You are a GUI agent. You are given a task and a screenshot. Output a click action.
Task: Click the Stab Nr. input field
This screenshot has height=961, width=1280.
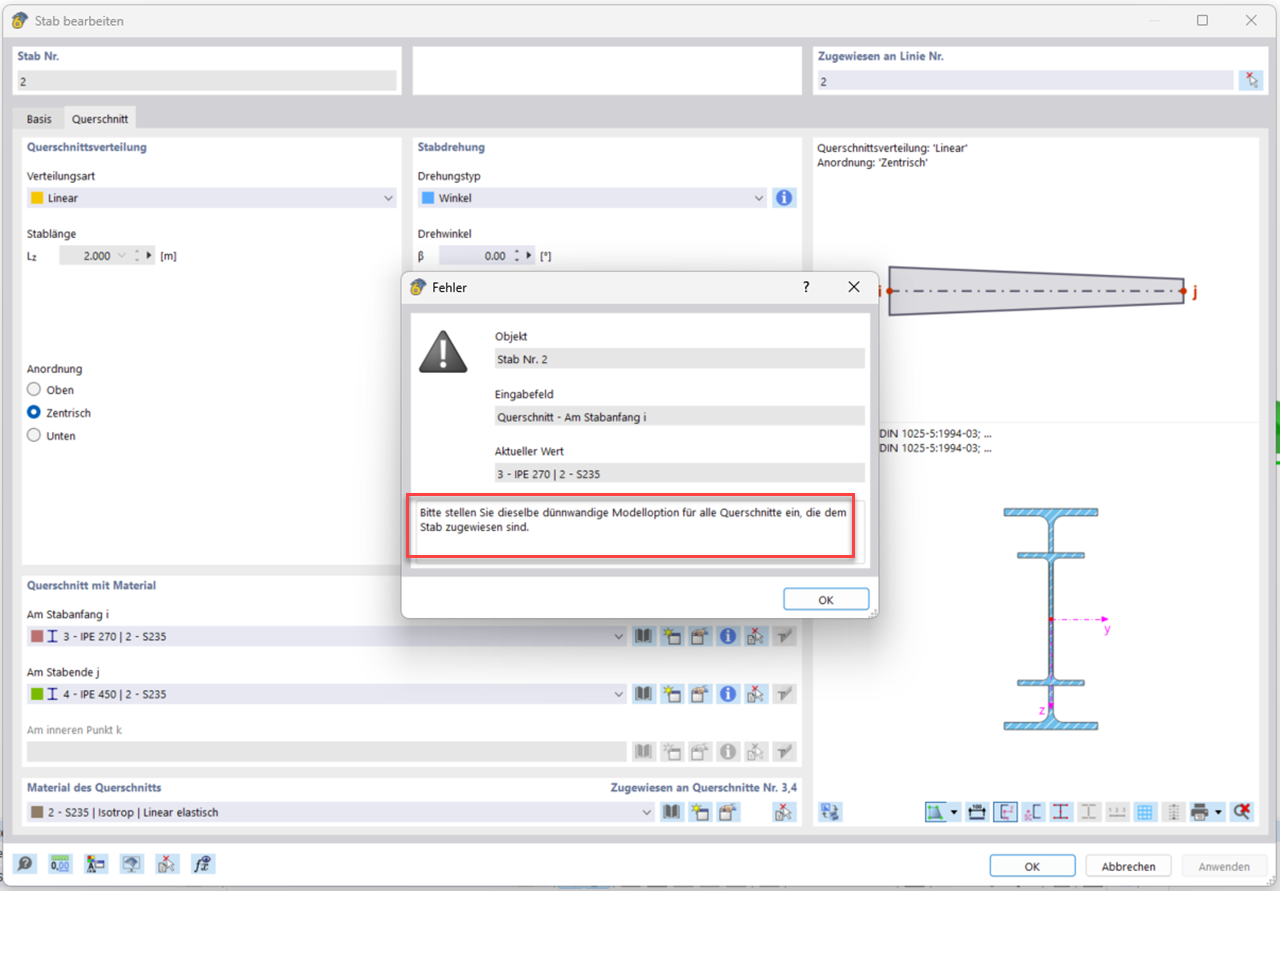click(x=206, y=81)
